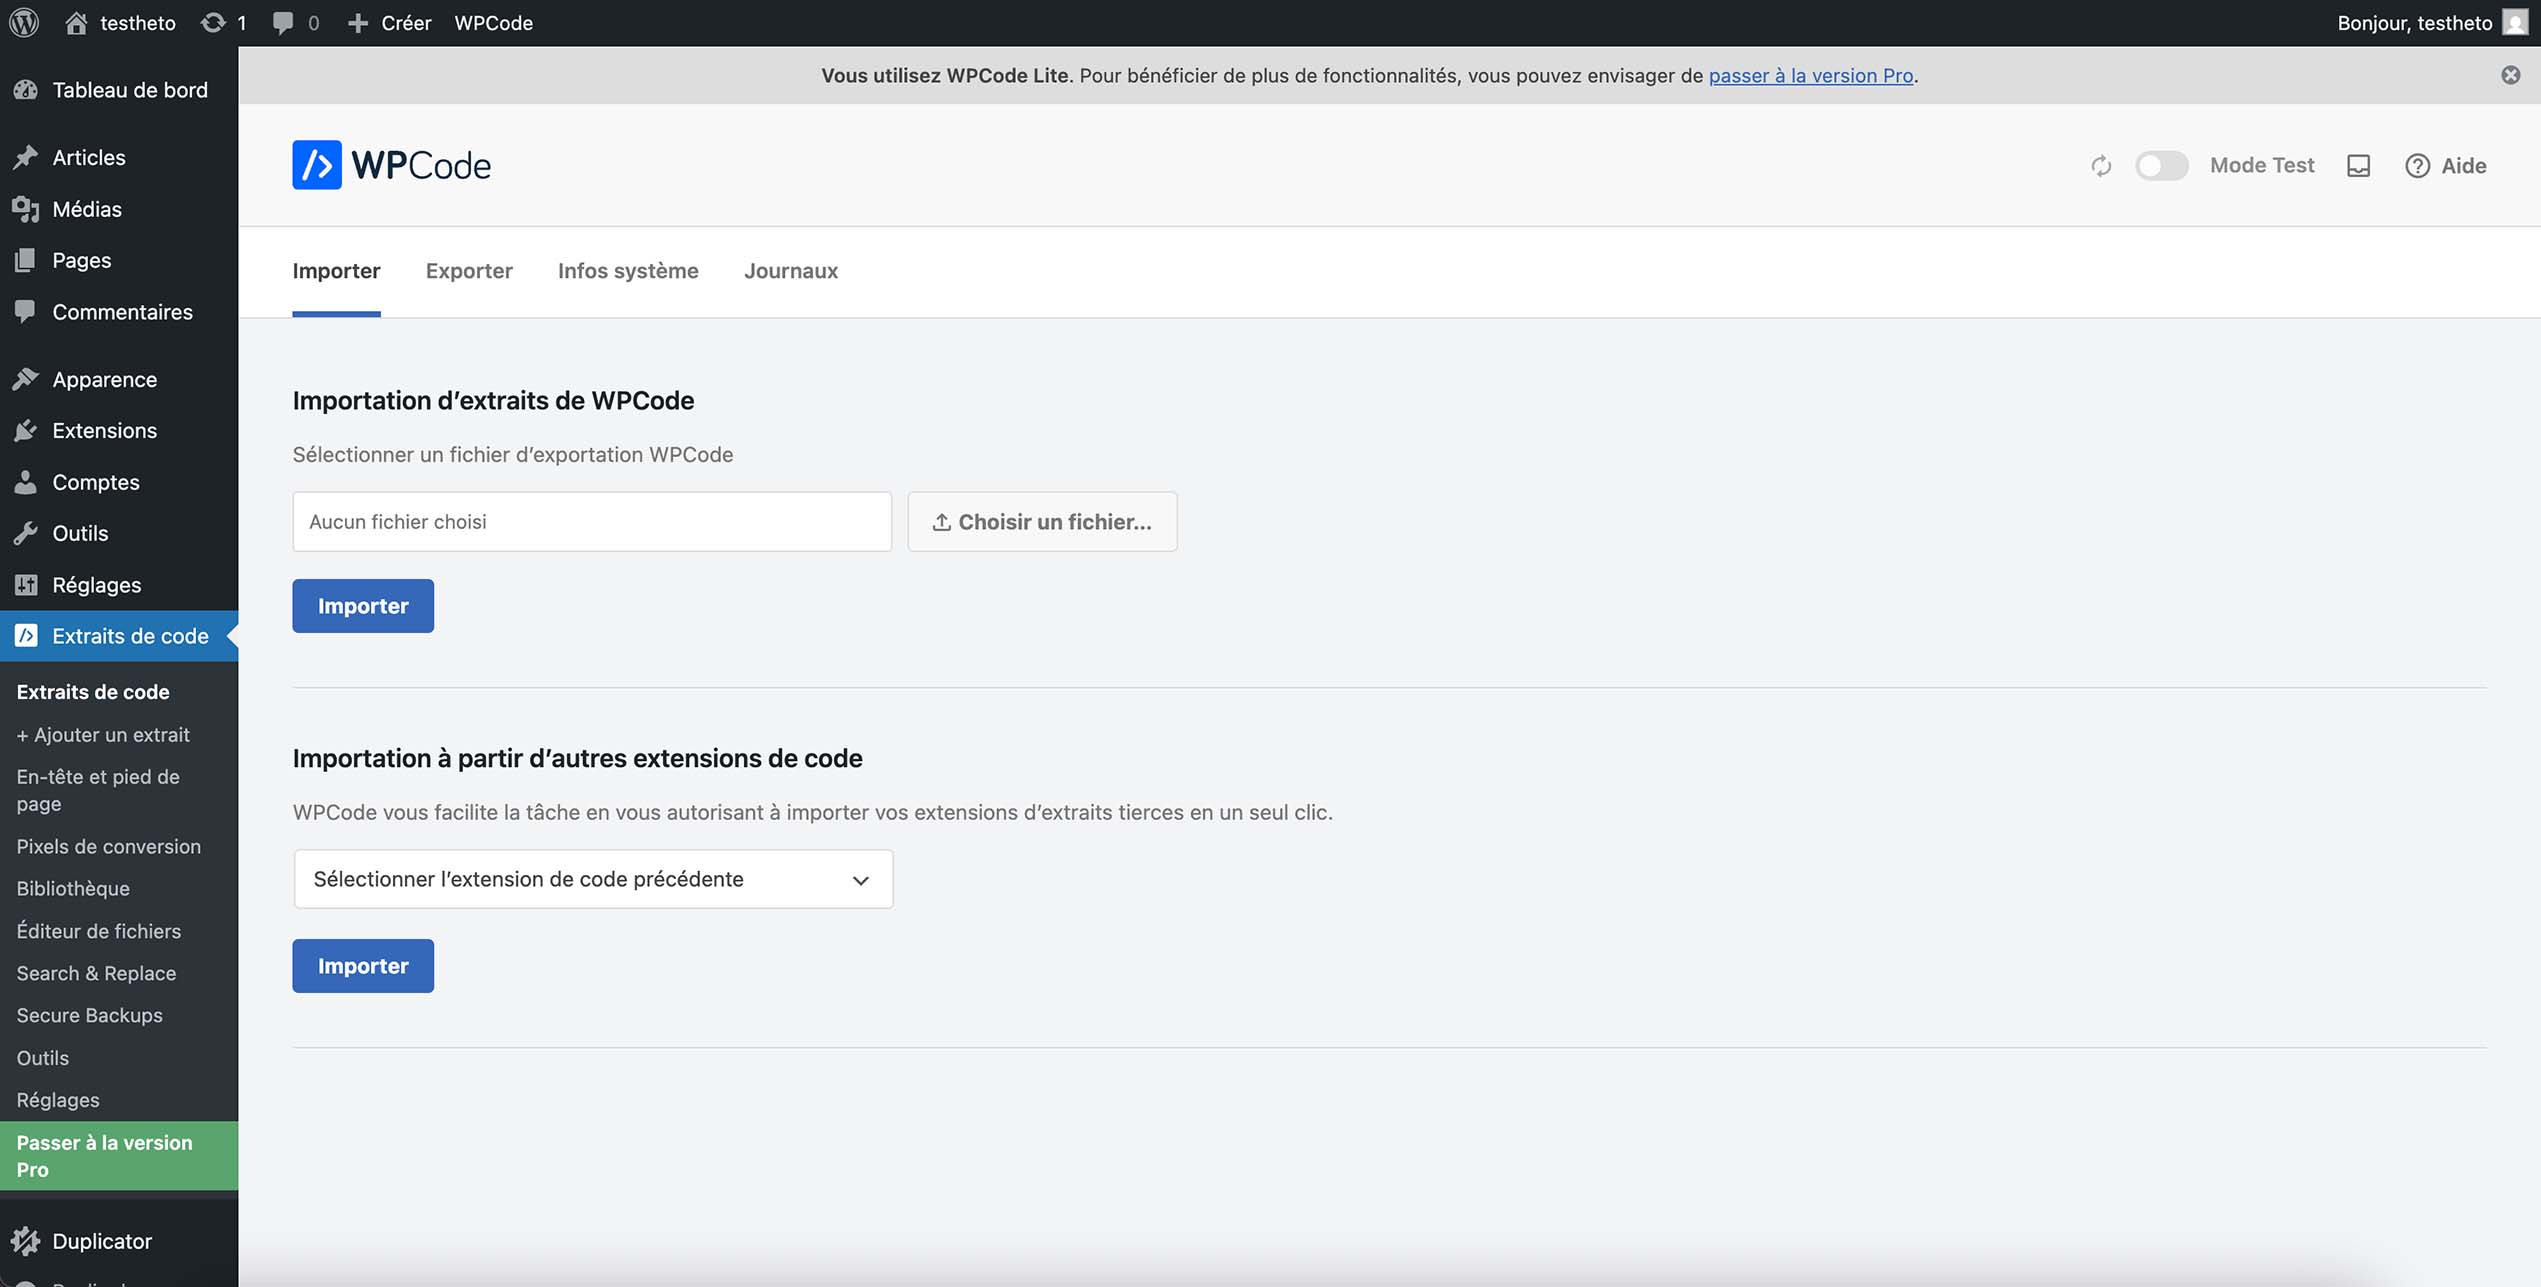Click the Aide help icon
Screen dimensions: 2541x1287
coord(2417,166)
